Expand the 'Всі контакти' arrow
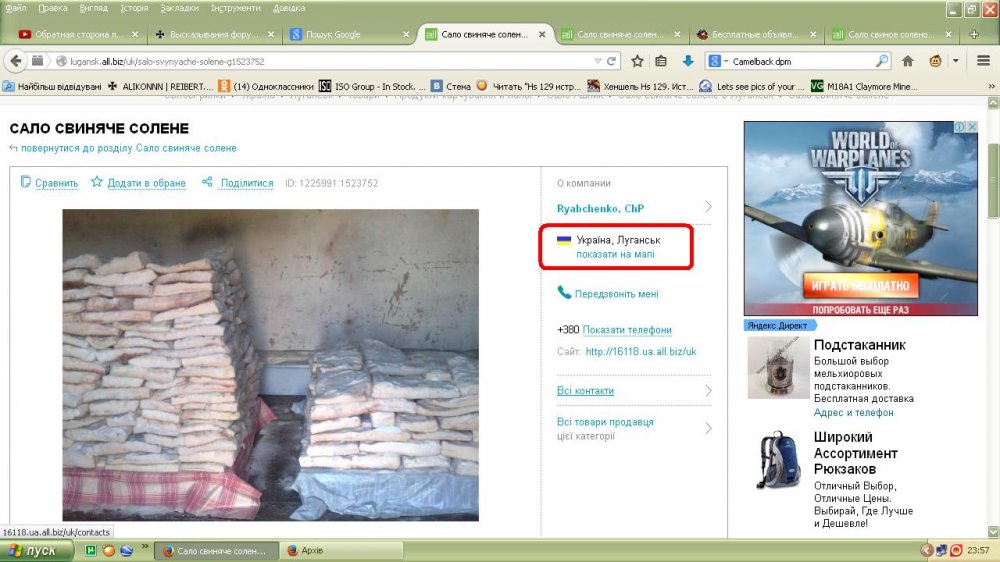The height and width of the screenshot is (562, 1000). click(709, 390)
